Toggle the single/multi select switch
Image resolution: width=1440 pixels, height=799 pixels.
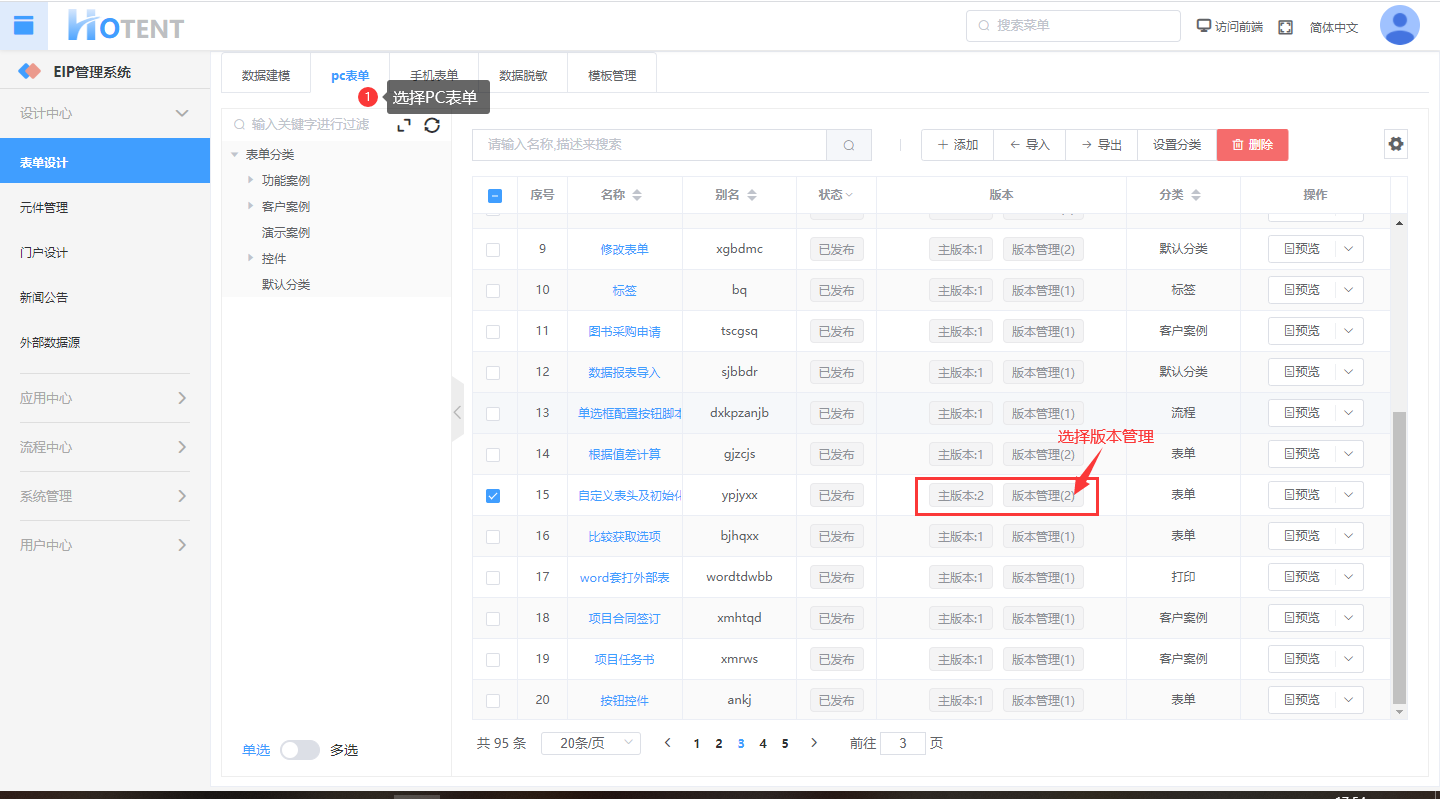coord(299,750)
